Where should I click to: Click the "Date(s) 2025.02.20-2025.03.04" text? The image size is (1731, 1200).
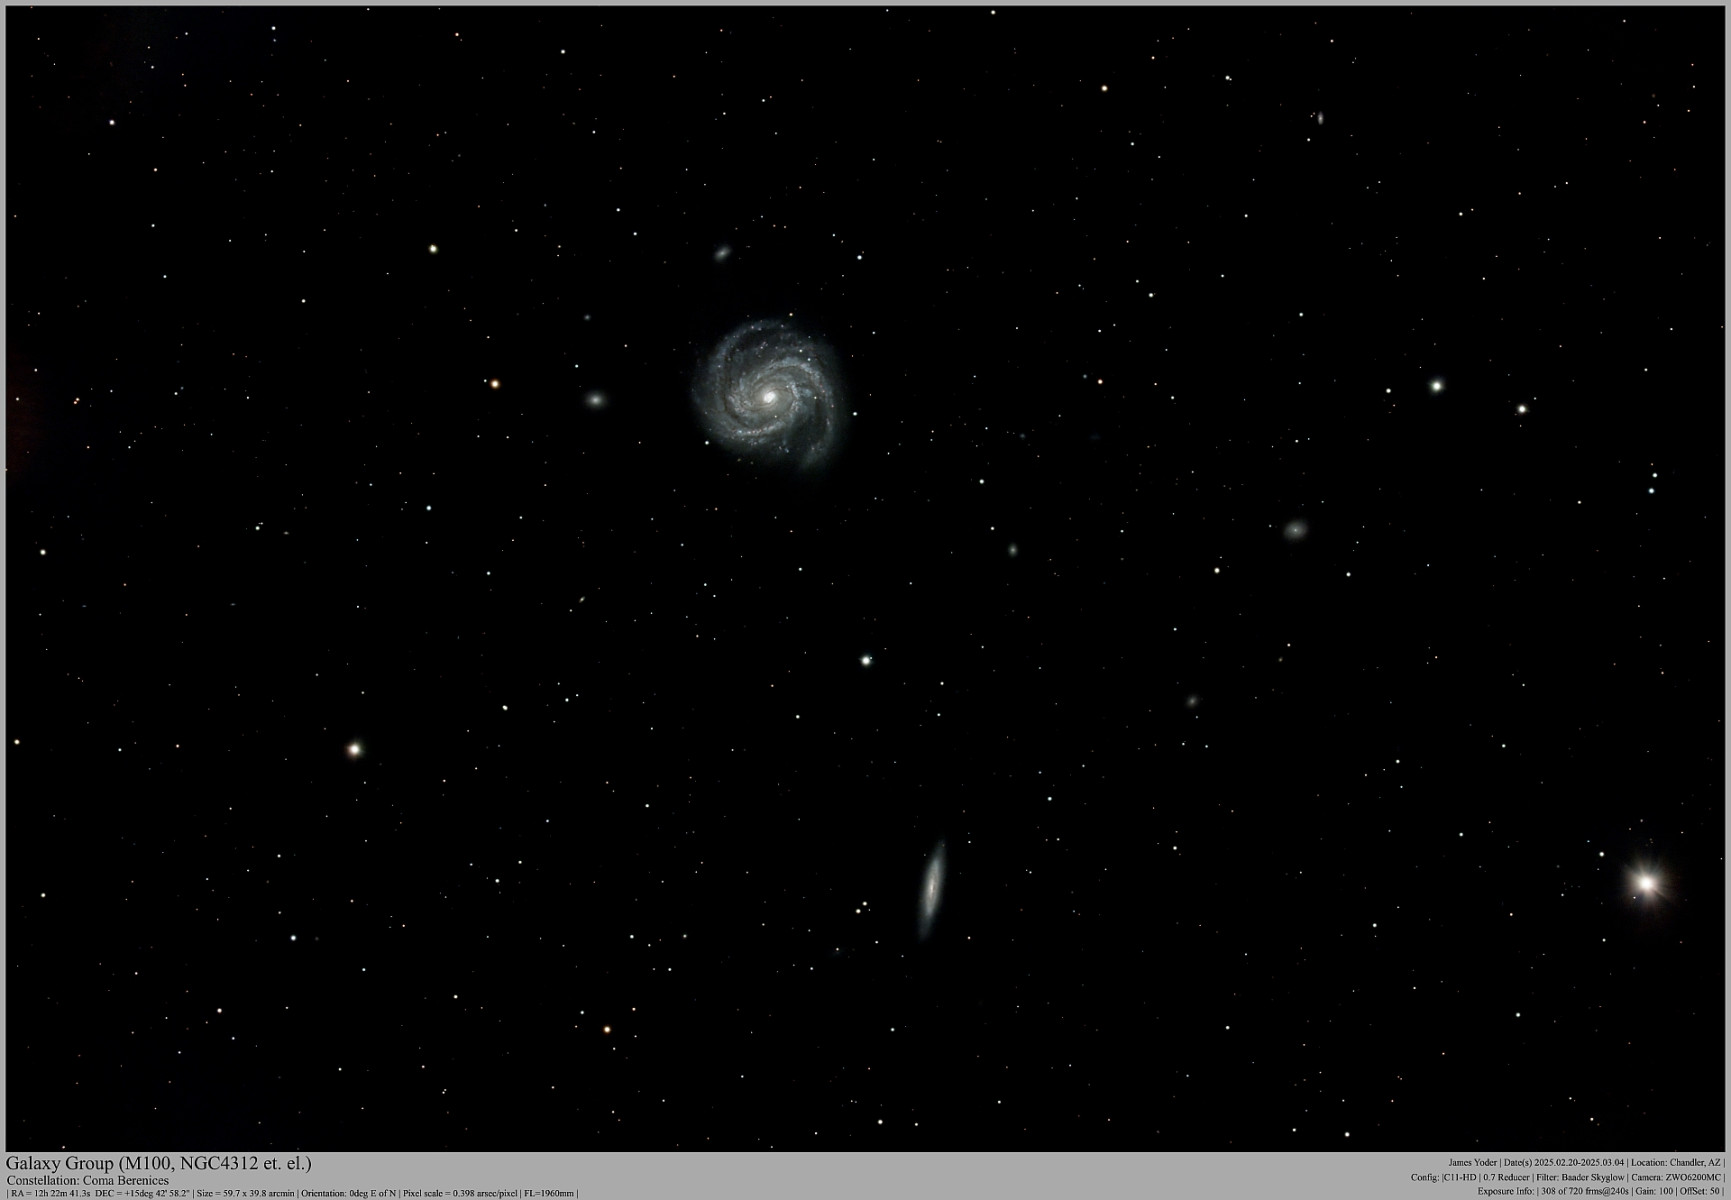coord(1564,1163)
